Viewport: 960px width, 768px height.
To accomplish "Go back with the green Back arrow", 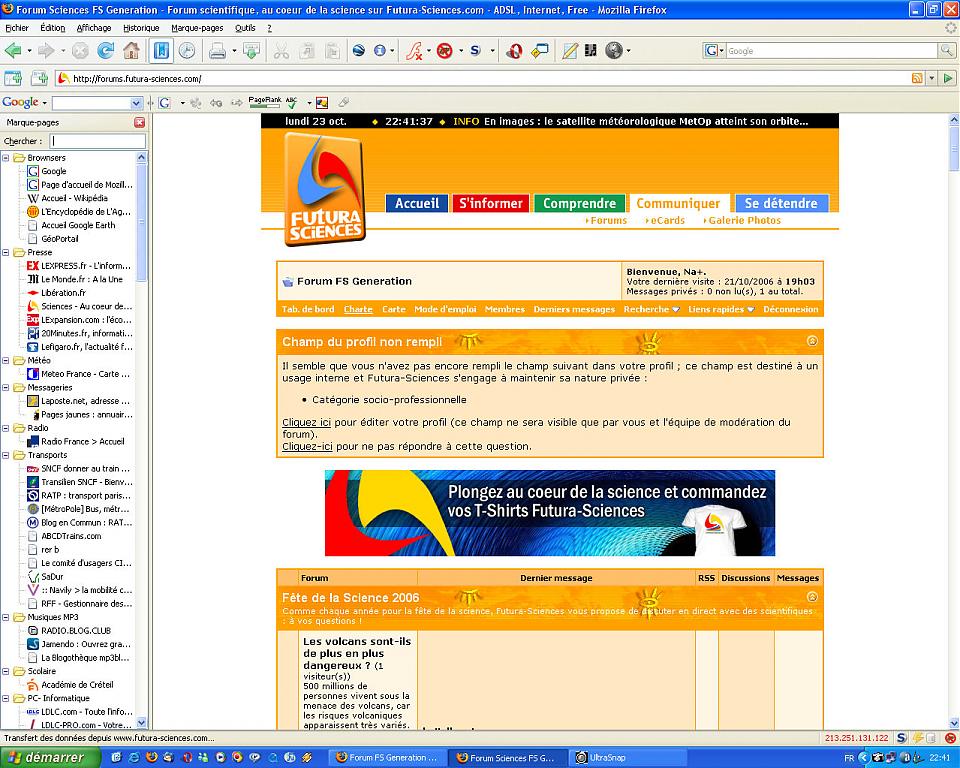I will pyautogui.click(x=12, y=51).
